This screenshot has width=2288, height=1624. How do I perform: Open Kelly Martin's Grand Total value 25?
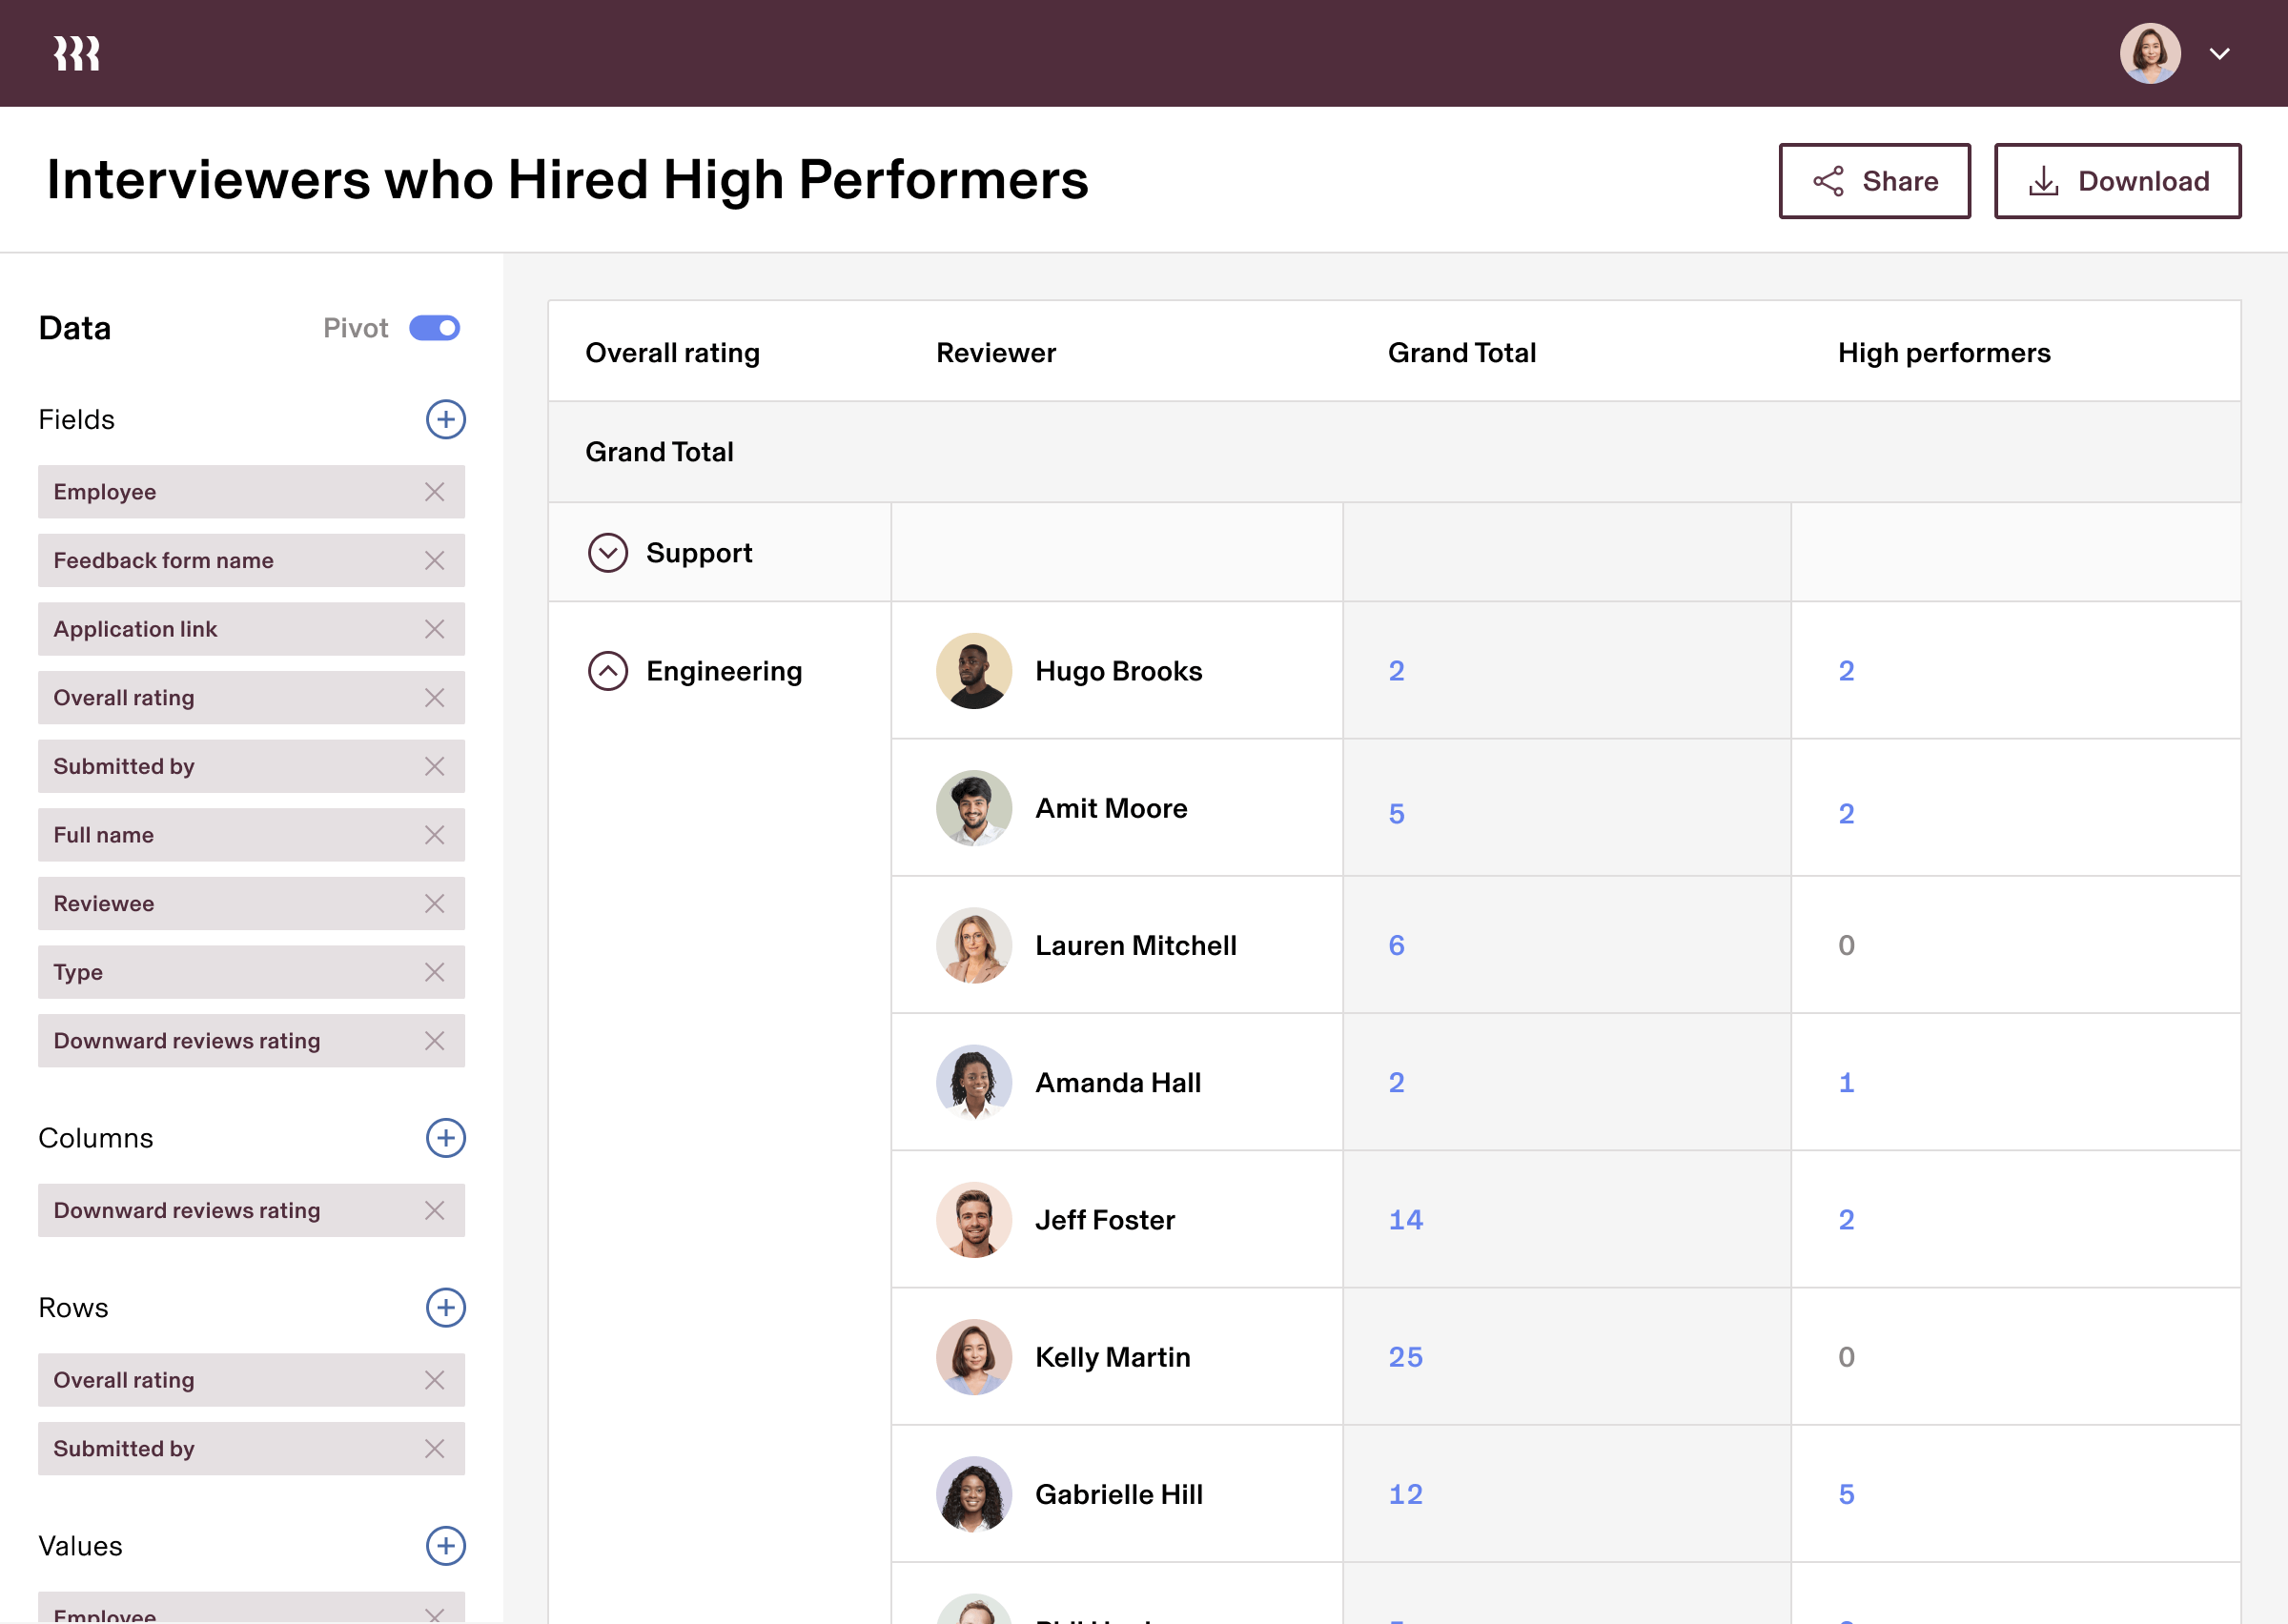(1405, 1357)
